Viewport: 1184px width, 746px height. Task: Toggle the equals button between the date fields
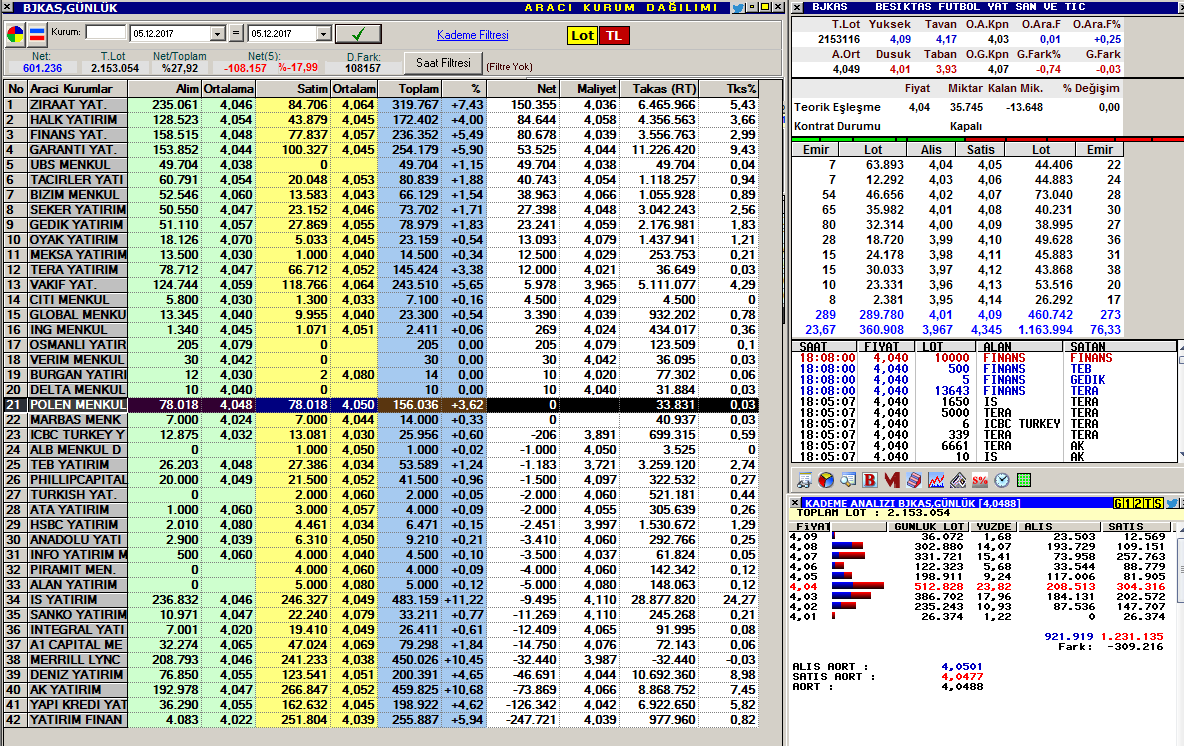(x=236, y=34)
